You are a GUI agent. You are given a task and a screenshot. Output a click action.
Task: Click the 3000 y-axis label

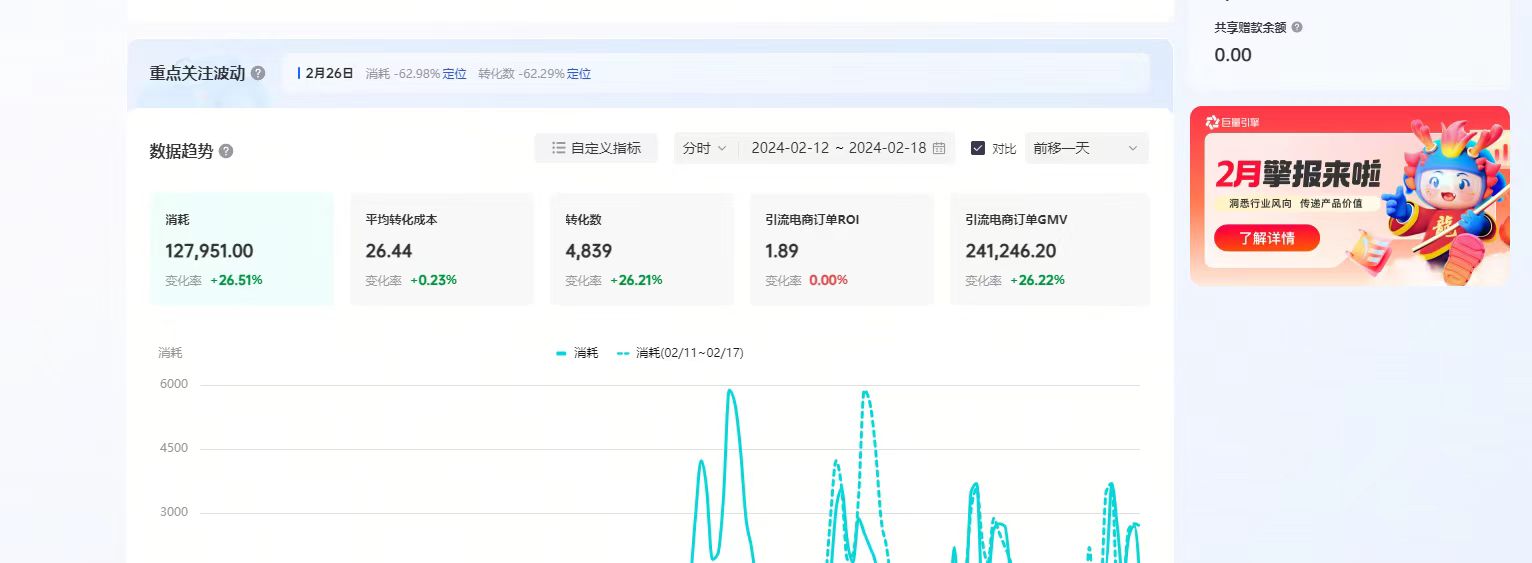[x=173, y=512]
